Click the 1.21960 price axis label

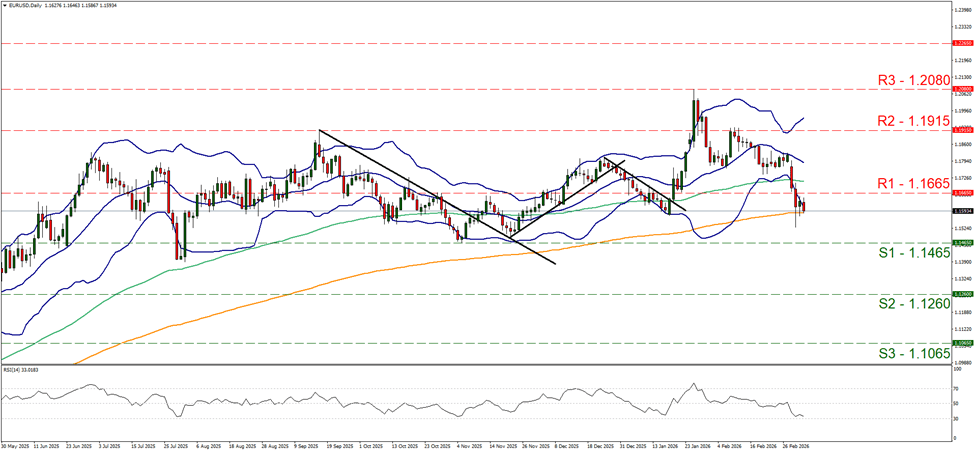(961, 61)
